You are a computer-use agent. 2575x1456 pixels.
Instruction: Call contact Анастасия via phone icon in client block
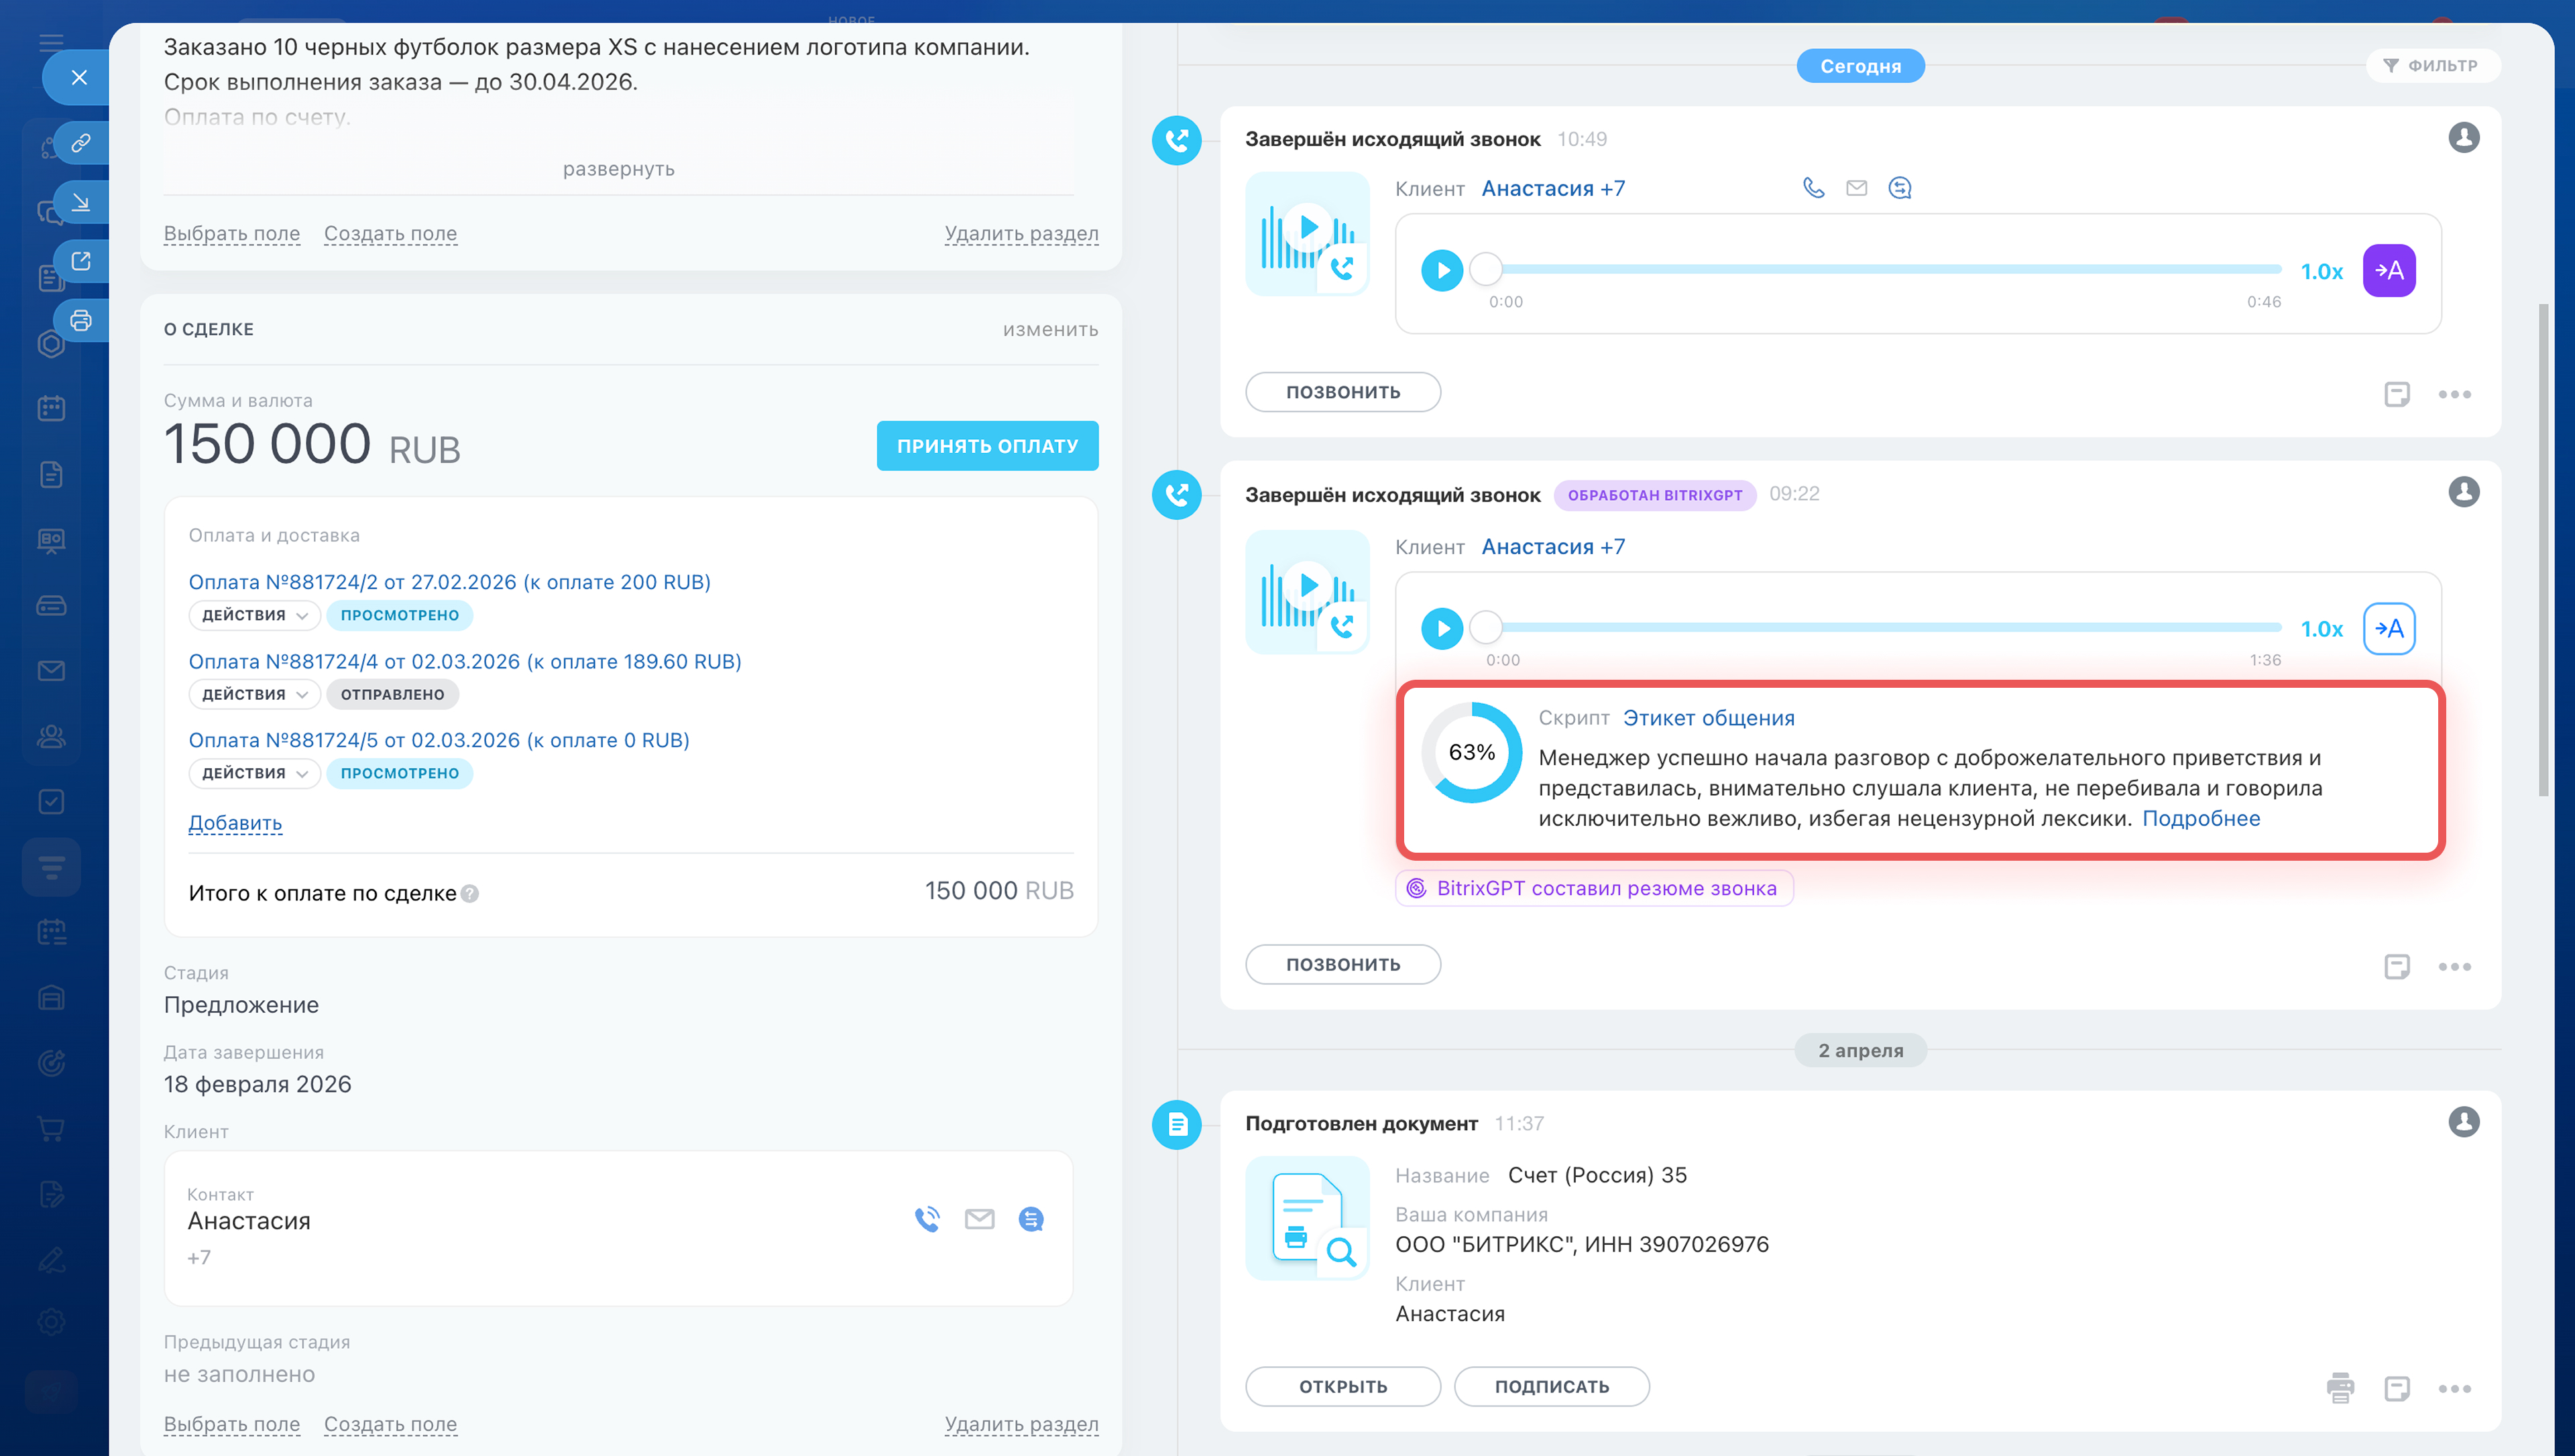(927, 1218)
